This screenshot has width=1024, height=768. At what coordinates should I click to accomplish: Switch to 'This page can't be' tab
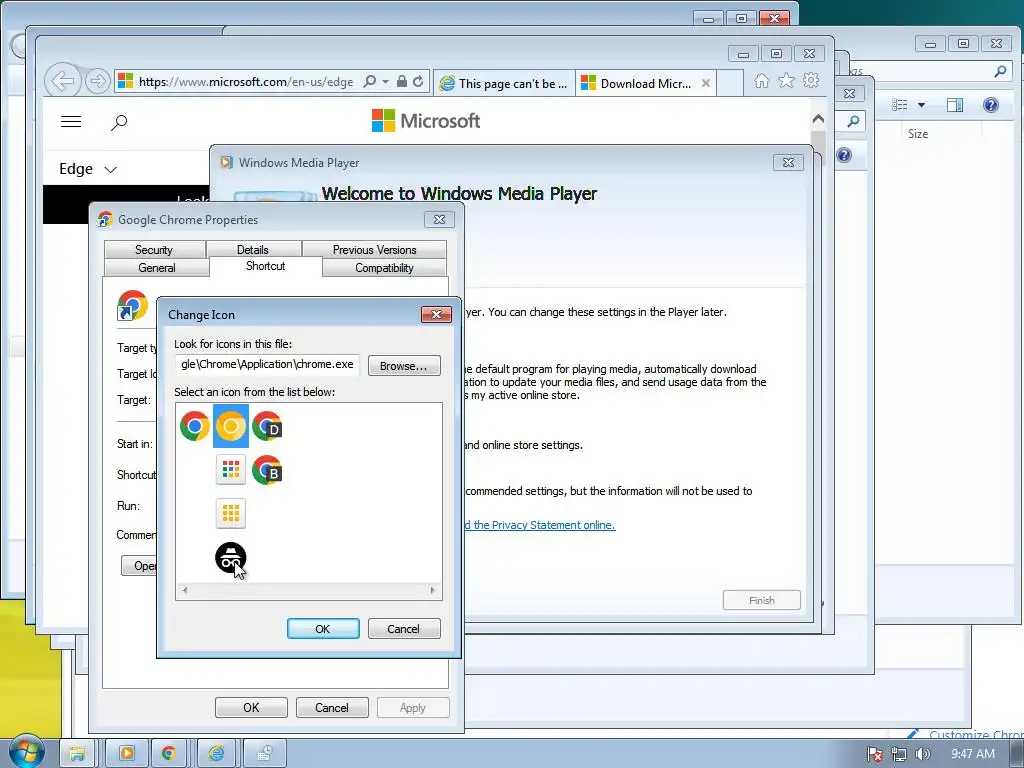pos(504,83)
